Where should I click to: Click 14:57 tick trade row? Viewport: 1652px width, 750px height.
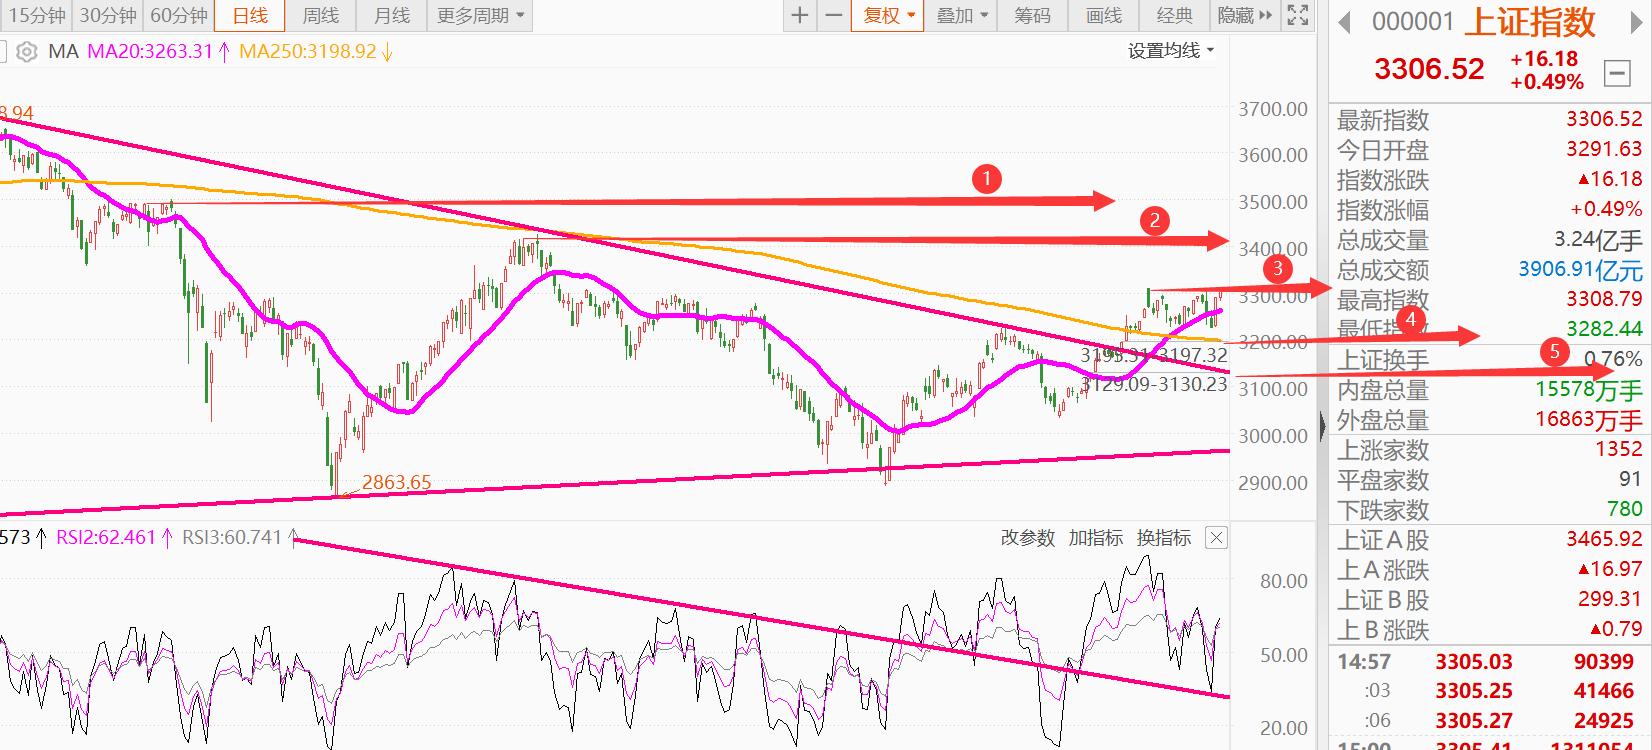pyautogui.click(x=1489, y=662)
